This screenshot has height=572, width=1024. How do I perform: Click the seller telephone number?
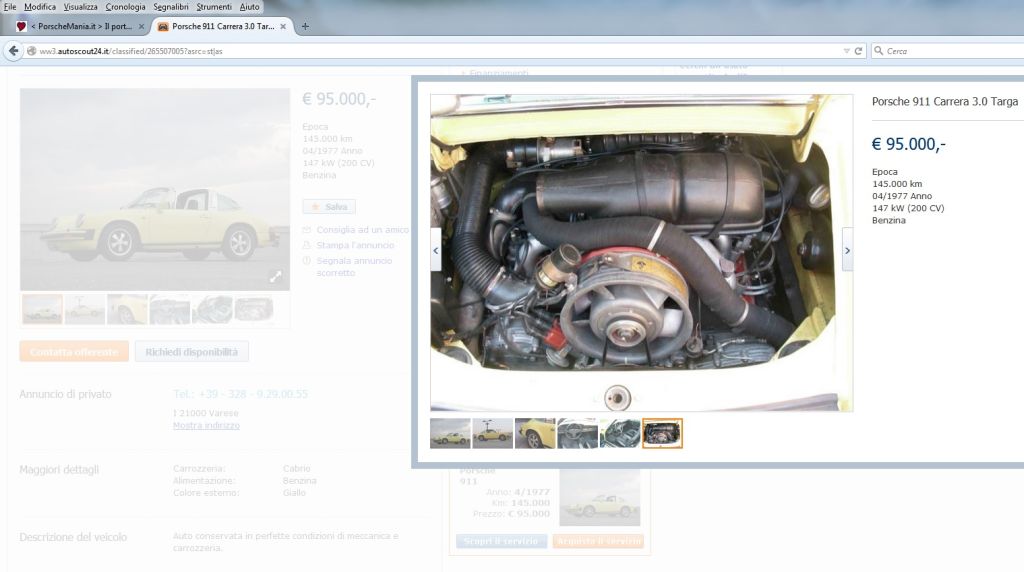(x=240, y=394)
